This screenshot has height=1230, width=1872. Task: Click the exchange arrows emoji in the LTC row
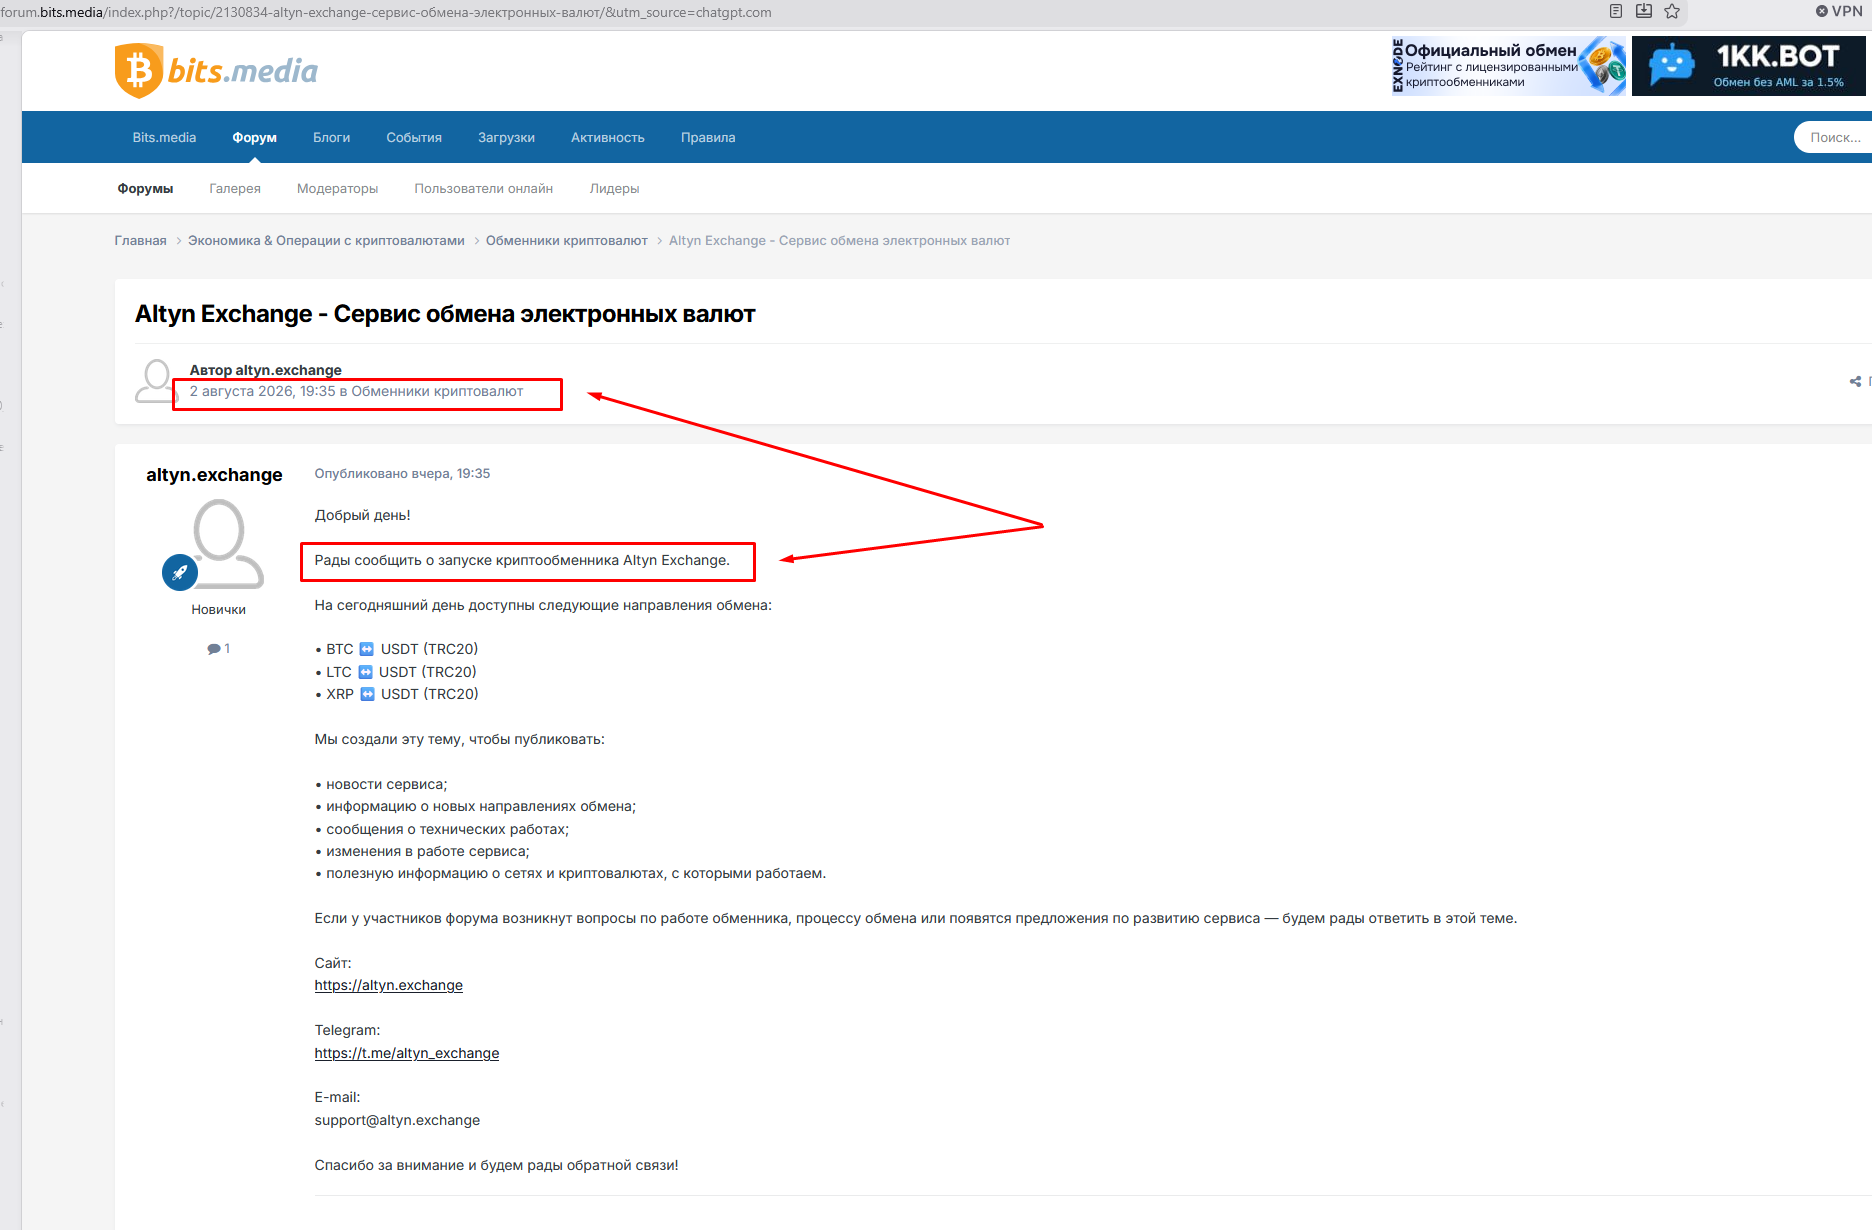tap(366, 672)
